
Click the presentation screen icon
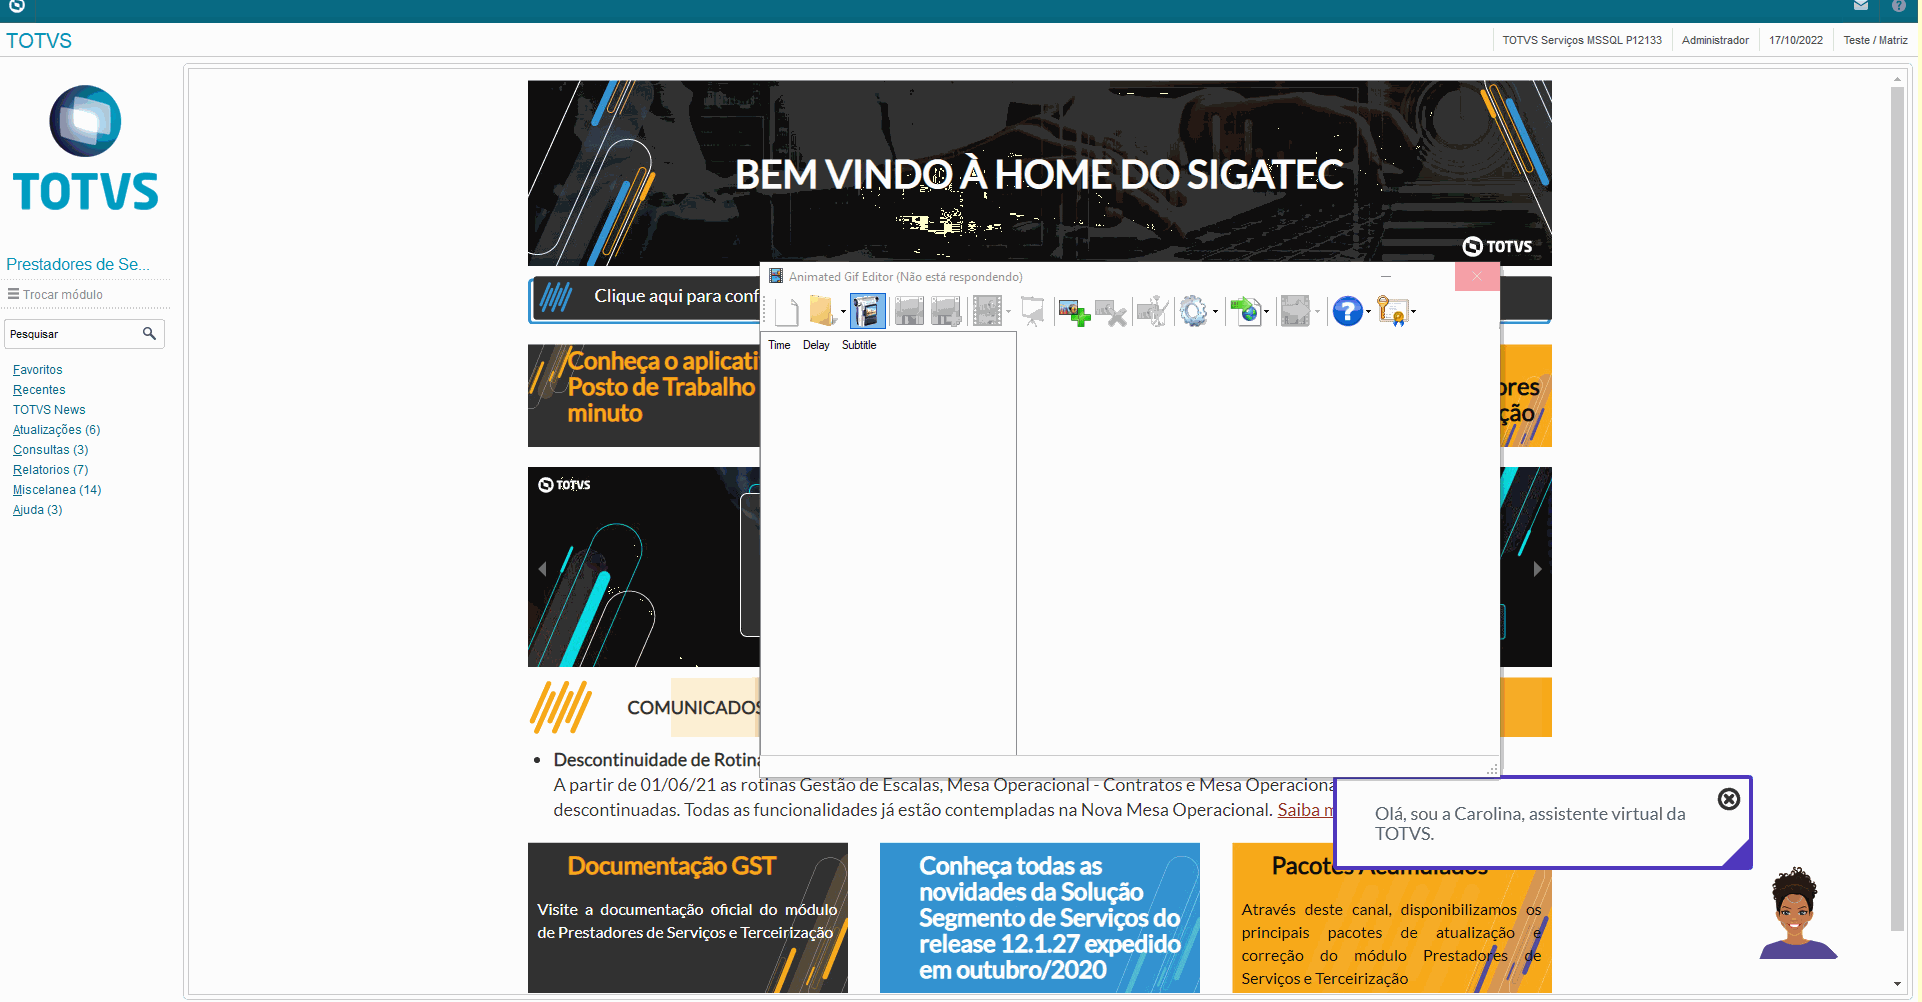(x=1033, y=311)
